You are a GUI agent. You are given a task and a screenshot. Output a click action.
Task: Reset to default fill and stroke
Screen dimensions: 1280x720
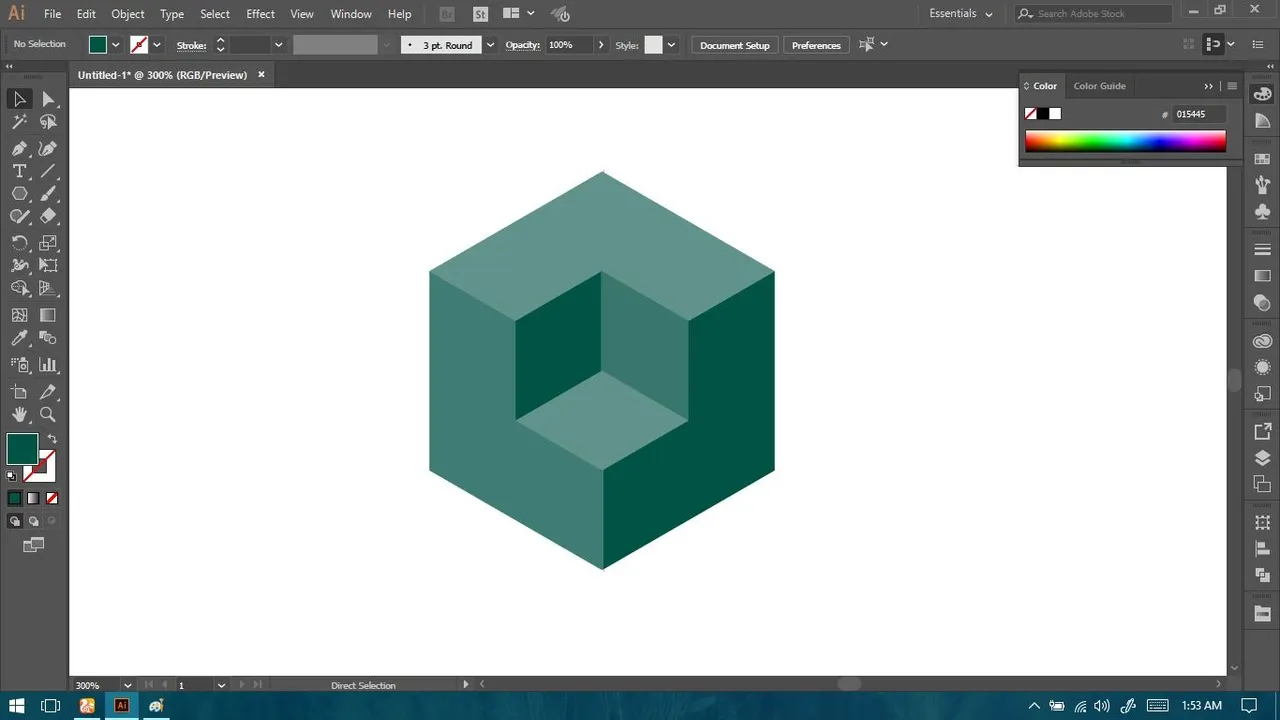tap(12, 476)
